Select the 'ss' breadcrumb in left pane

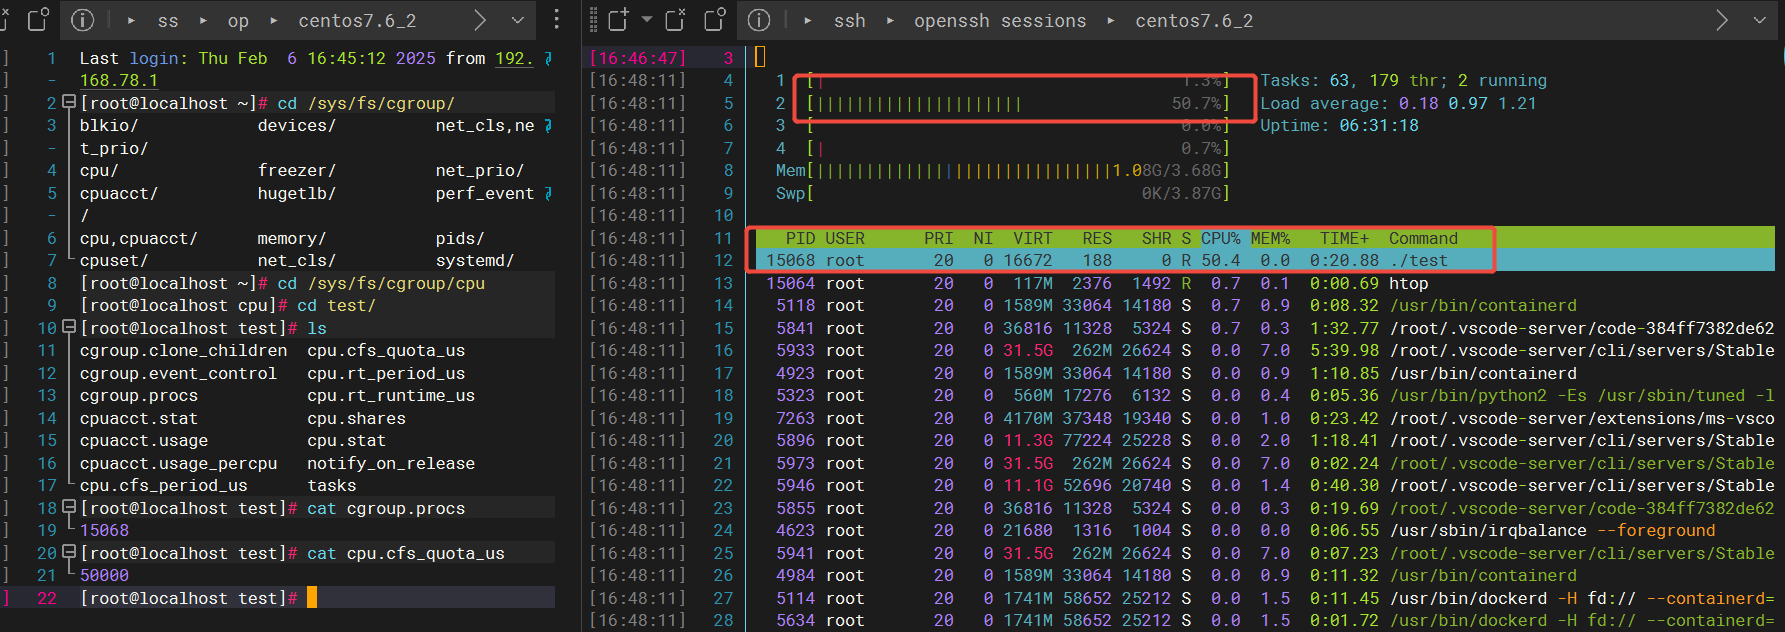168,21
